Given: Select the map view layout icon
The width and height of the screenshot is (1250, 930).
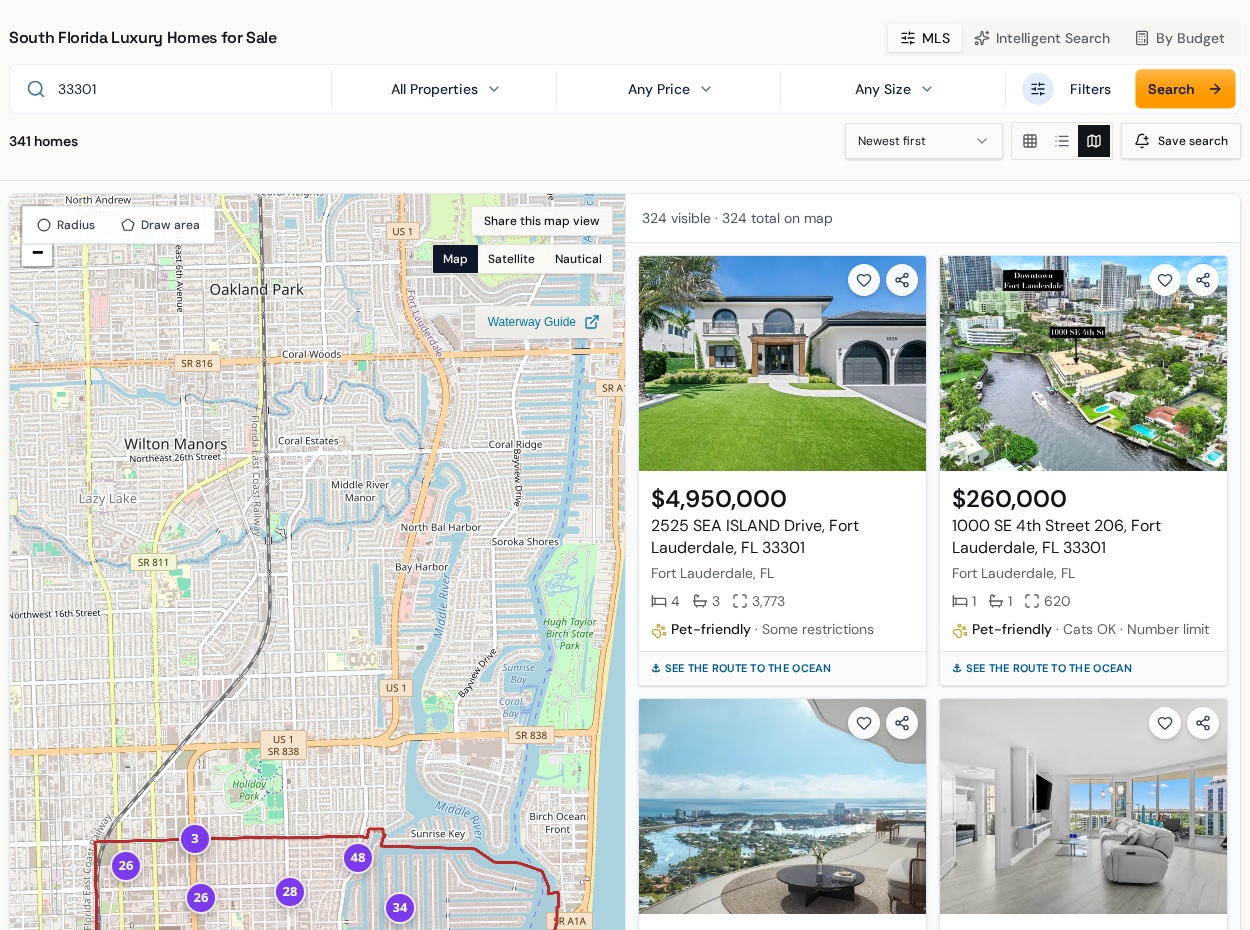Looking at the screenshot, I should click(1094, 141).
